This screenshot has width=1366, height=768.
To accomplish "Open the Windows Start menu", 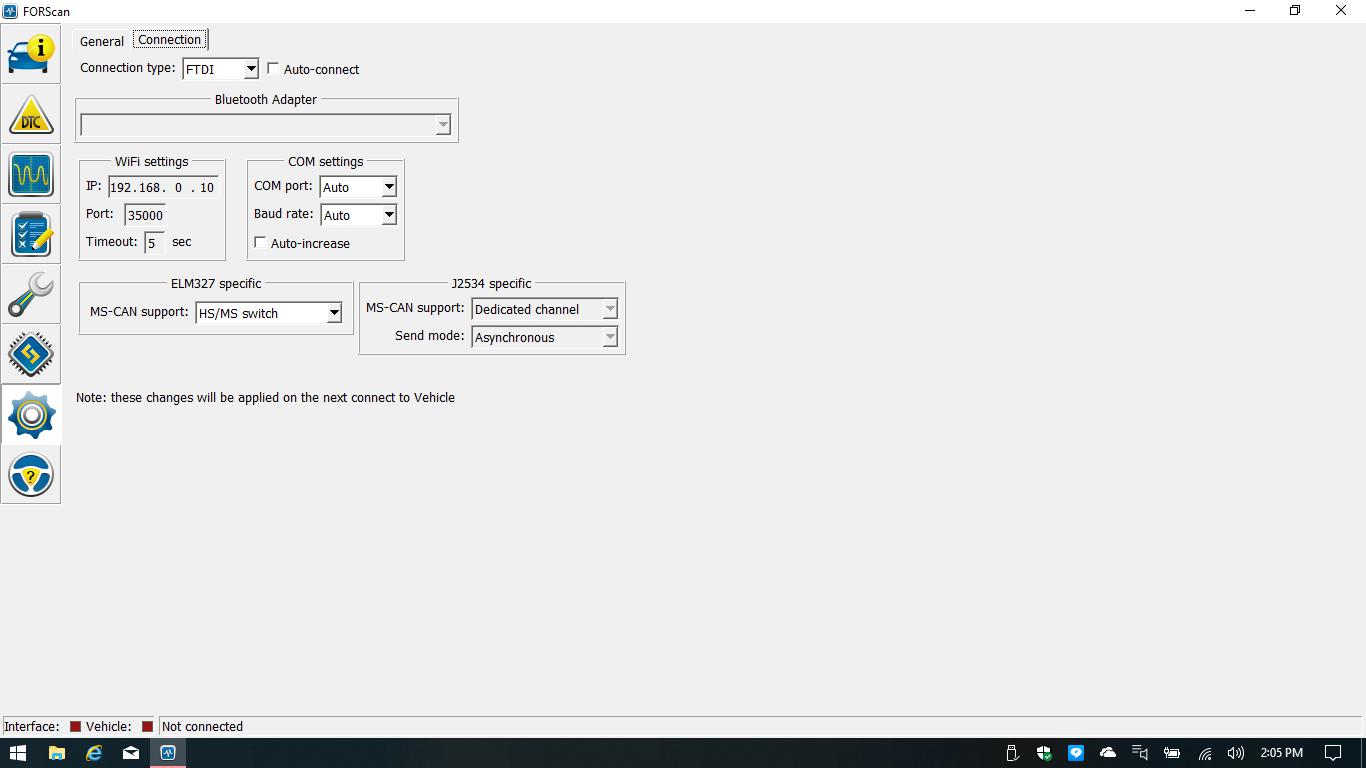I will coord(18,753).
